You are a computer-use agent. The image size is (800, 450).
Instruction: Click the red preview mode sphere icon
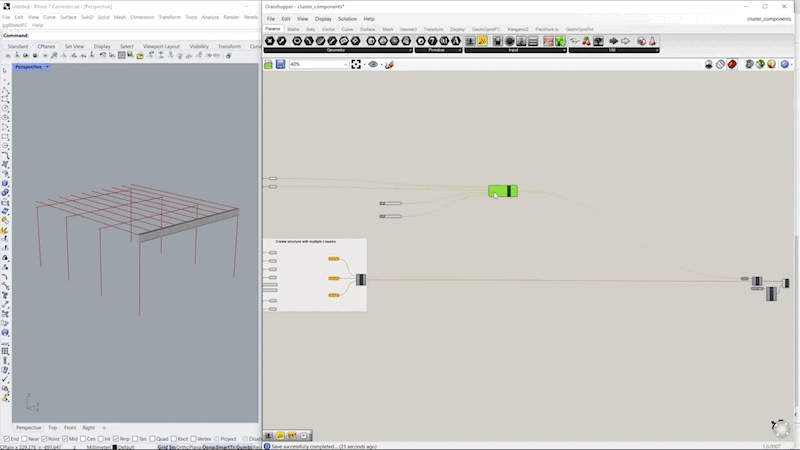coord(732,64)
